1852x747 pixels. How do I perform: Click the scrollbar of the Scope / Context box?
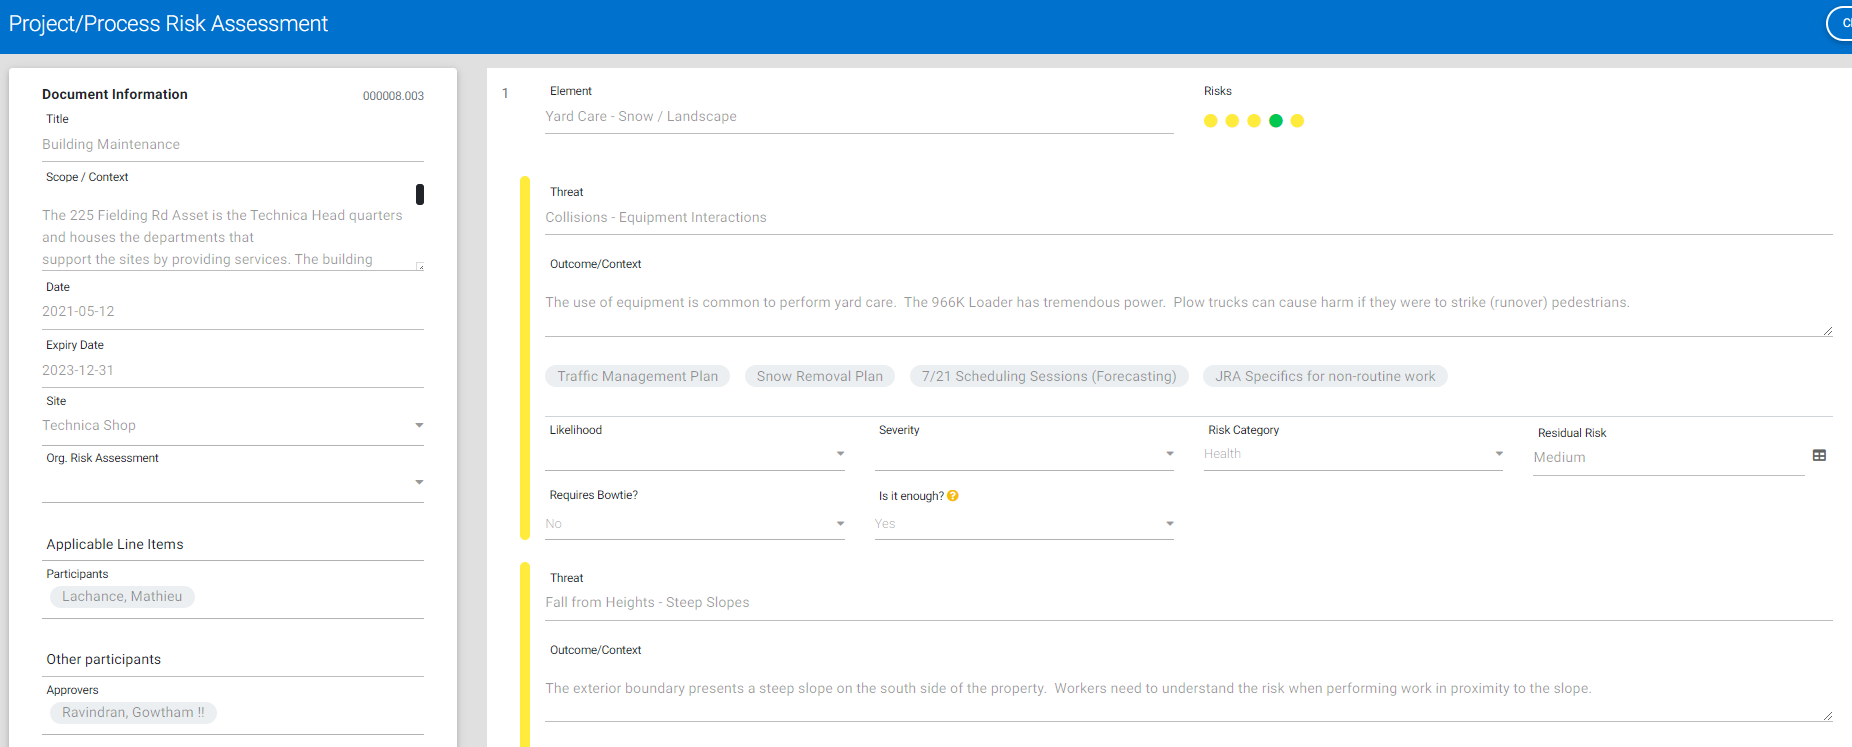420,194
